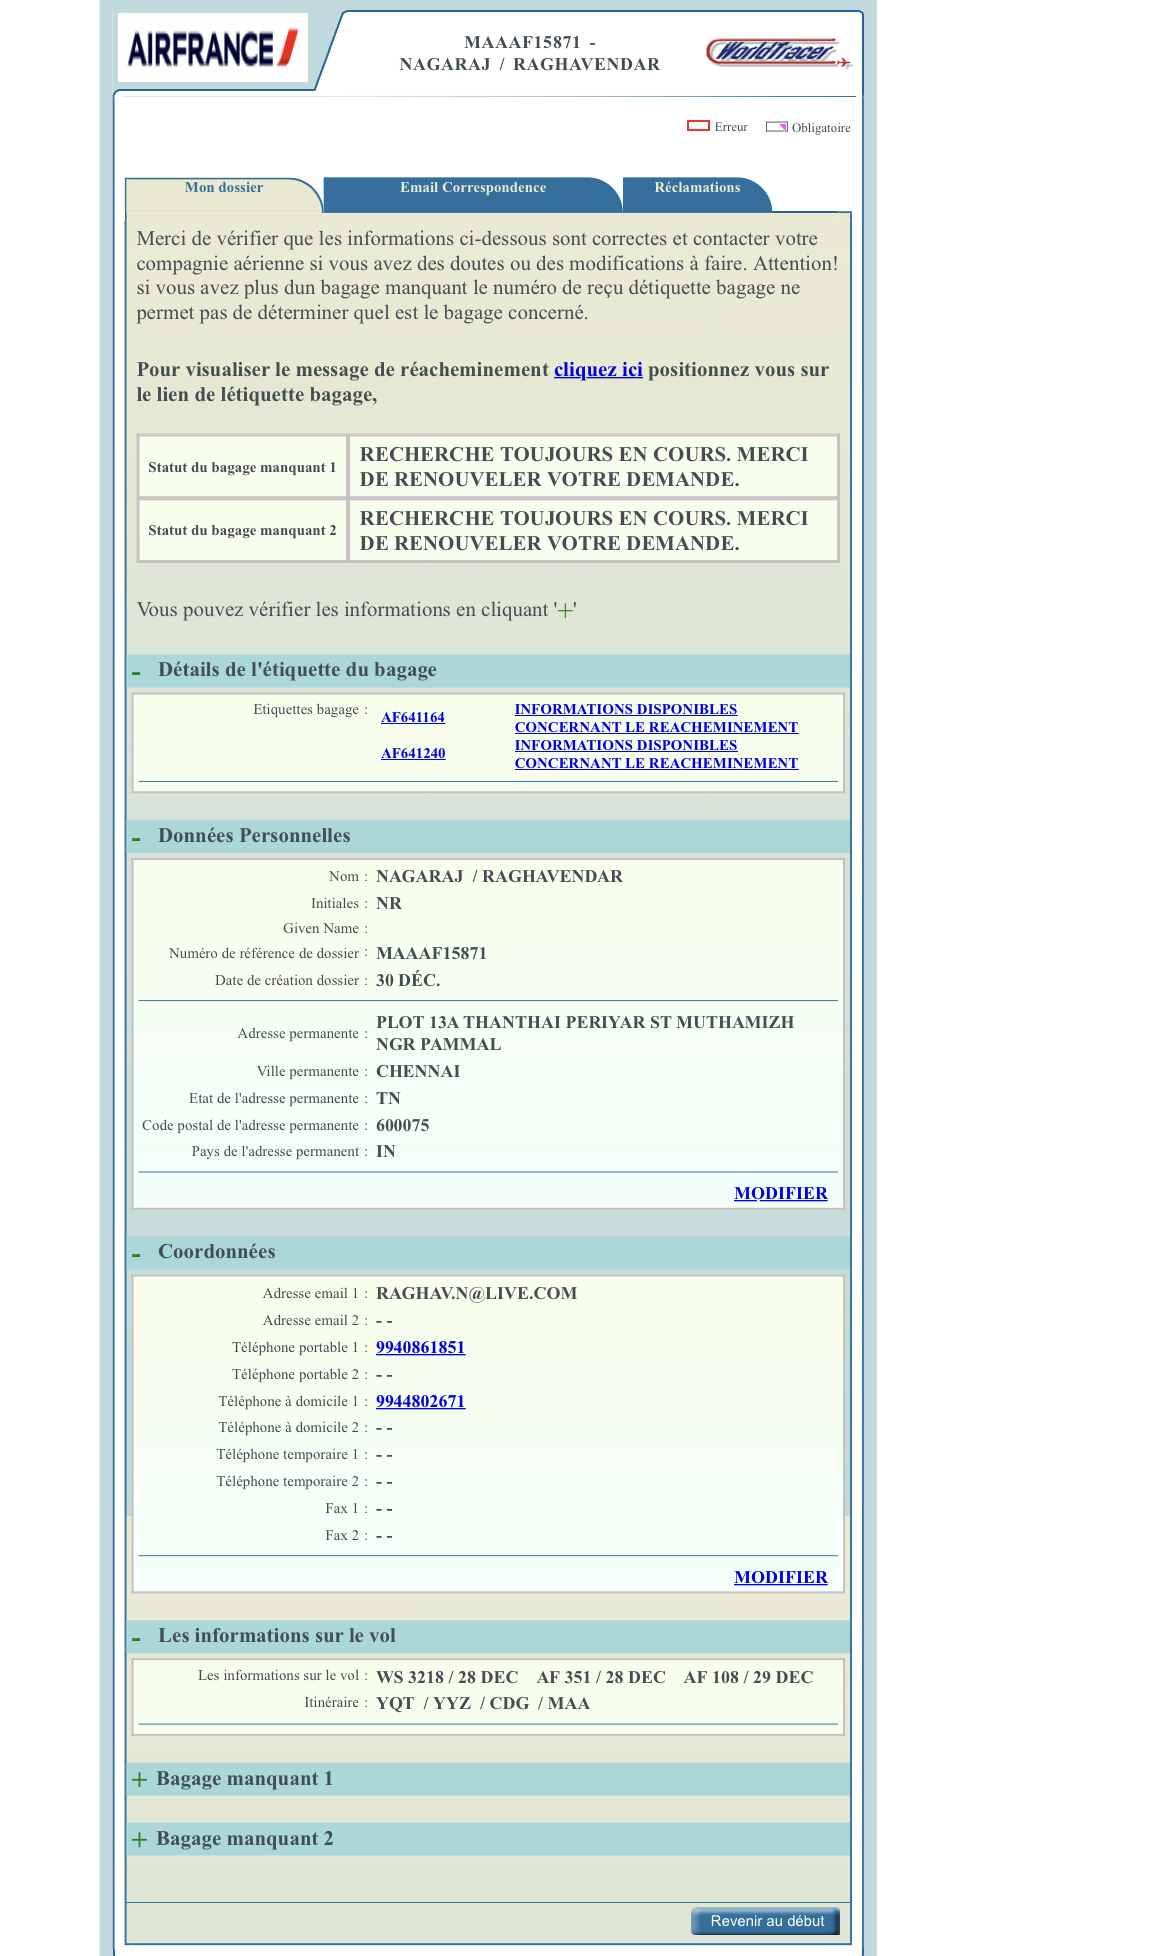Image resolution: width=1170 pixels, height=1956 pixels.
Task: Click MODIFIER in Coordonnées section
Action: point(780,1577)
